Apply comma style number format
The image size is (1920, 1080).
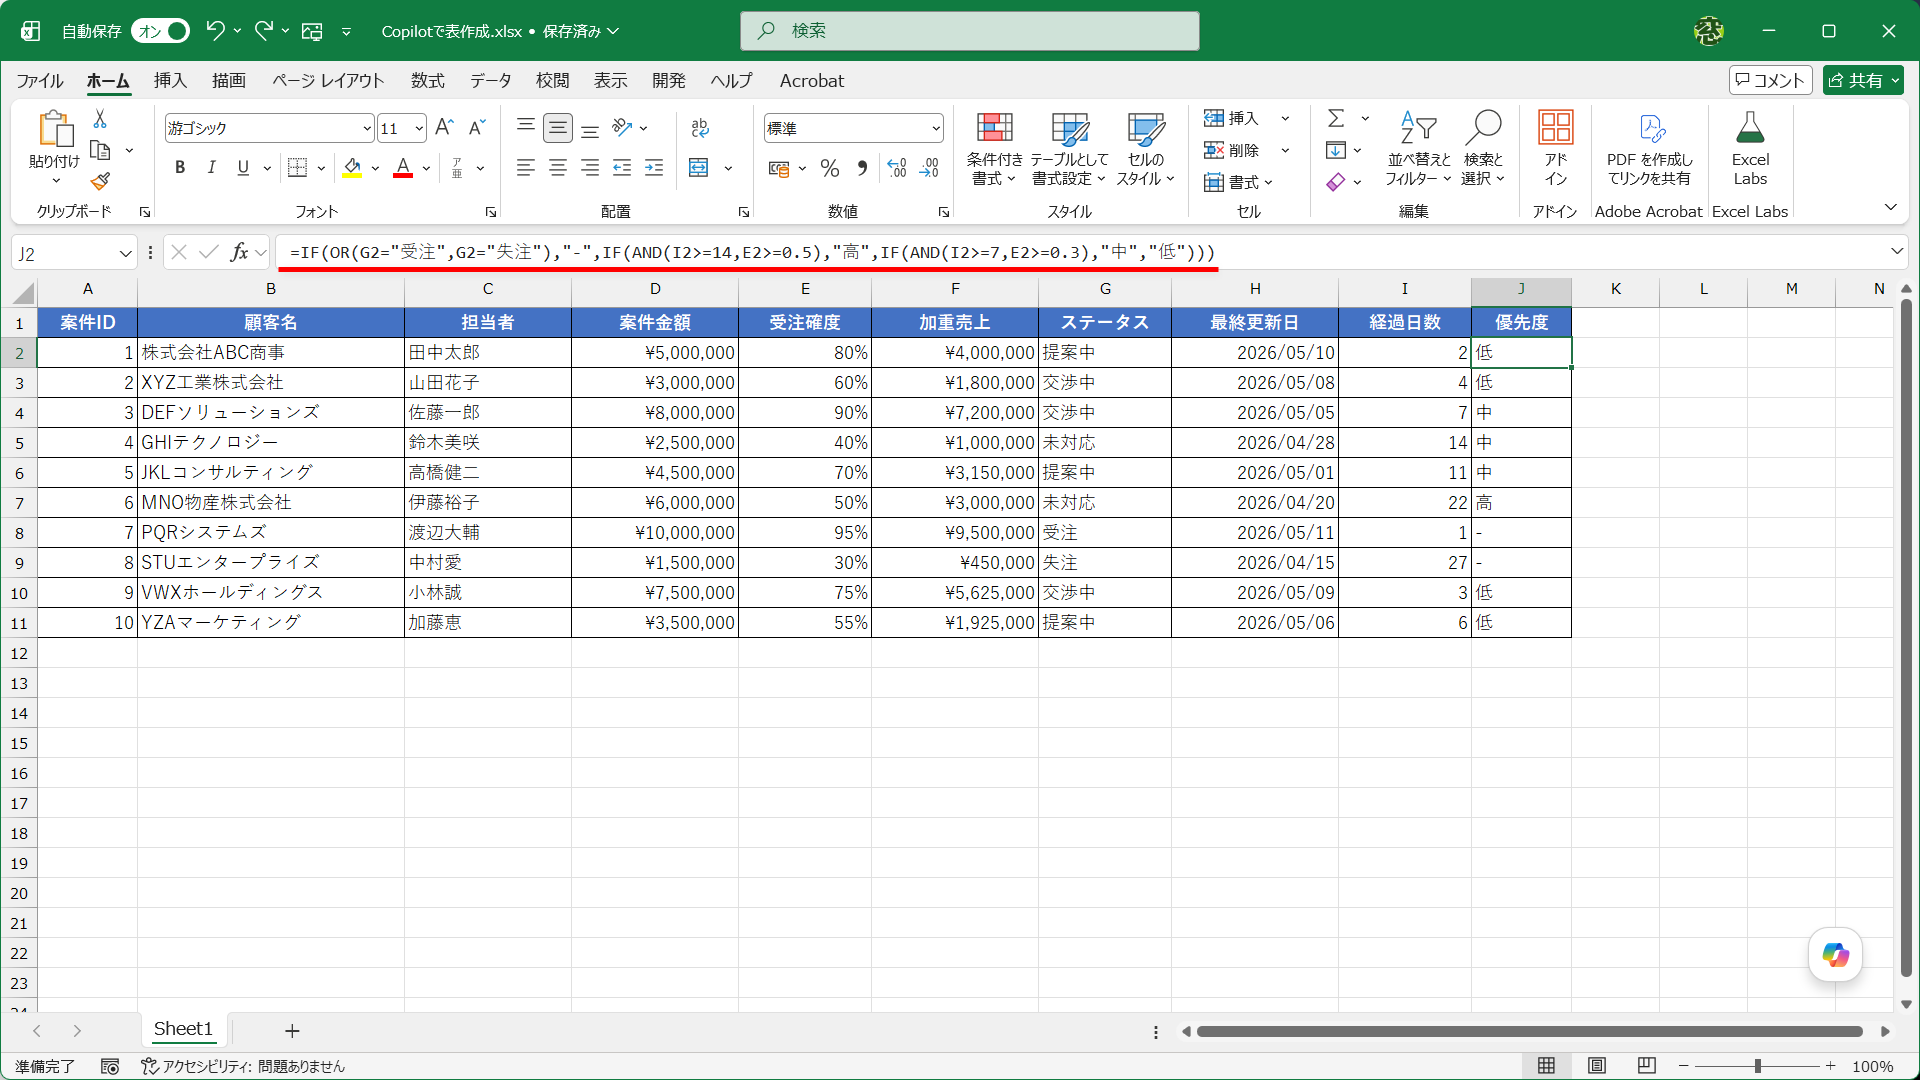pos(862,168)
